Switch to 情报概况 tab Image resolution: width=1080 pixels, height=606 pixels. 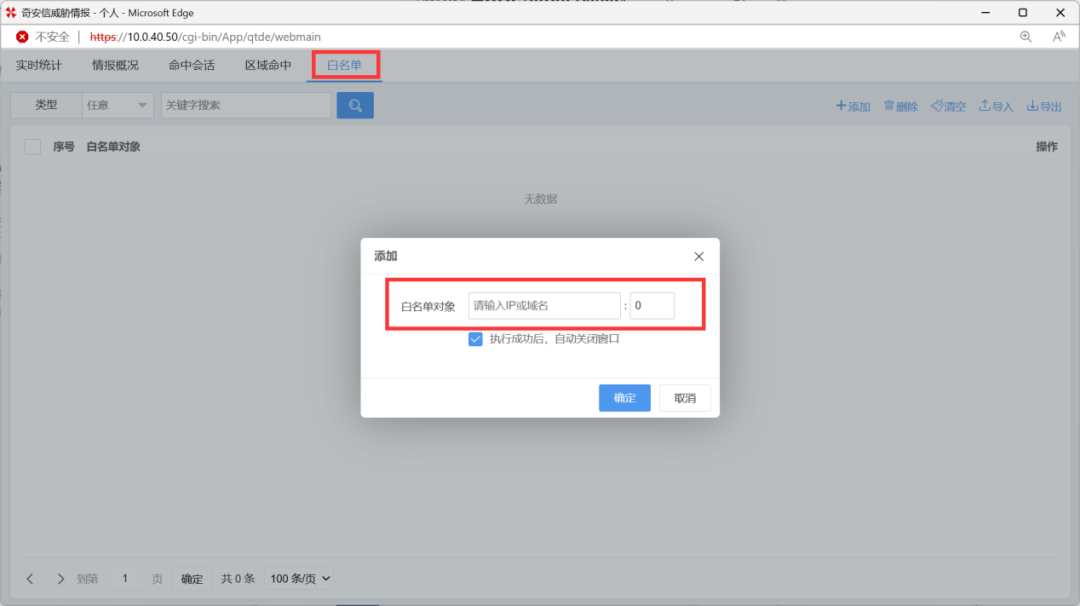[x=115, y=65]
